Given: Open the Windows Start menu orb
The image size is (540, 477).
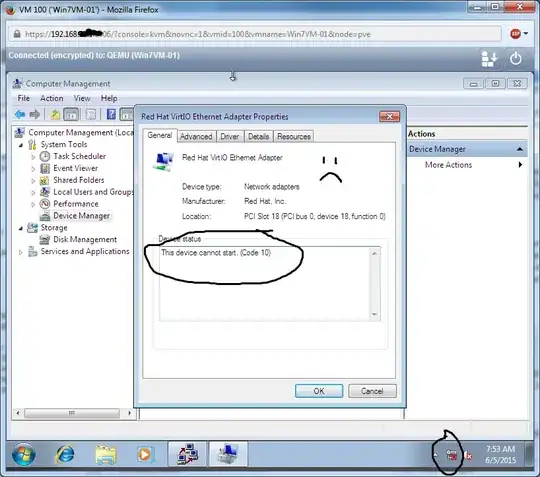Looking at the screenshot, I should click(x=23, y=454).
